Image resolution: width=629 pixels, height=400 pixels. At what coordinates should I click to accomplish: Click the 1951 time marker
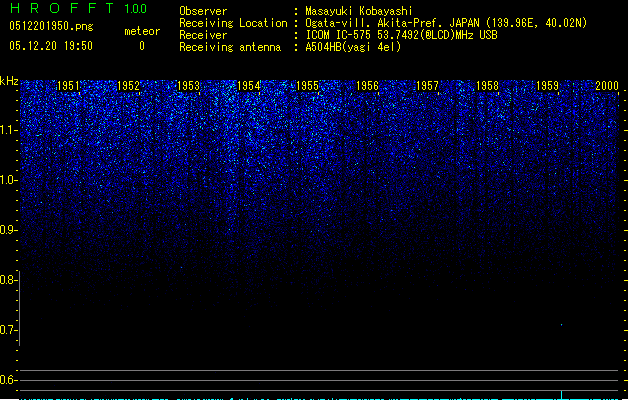(68, 86)
